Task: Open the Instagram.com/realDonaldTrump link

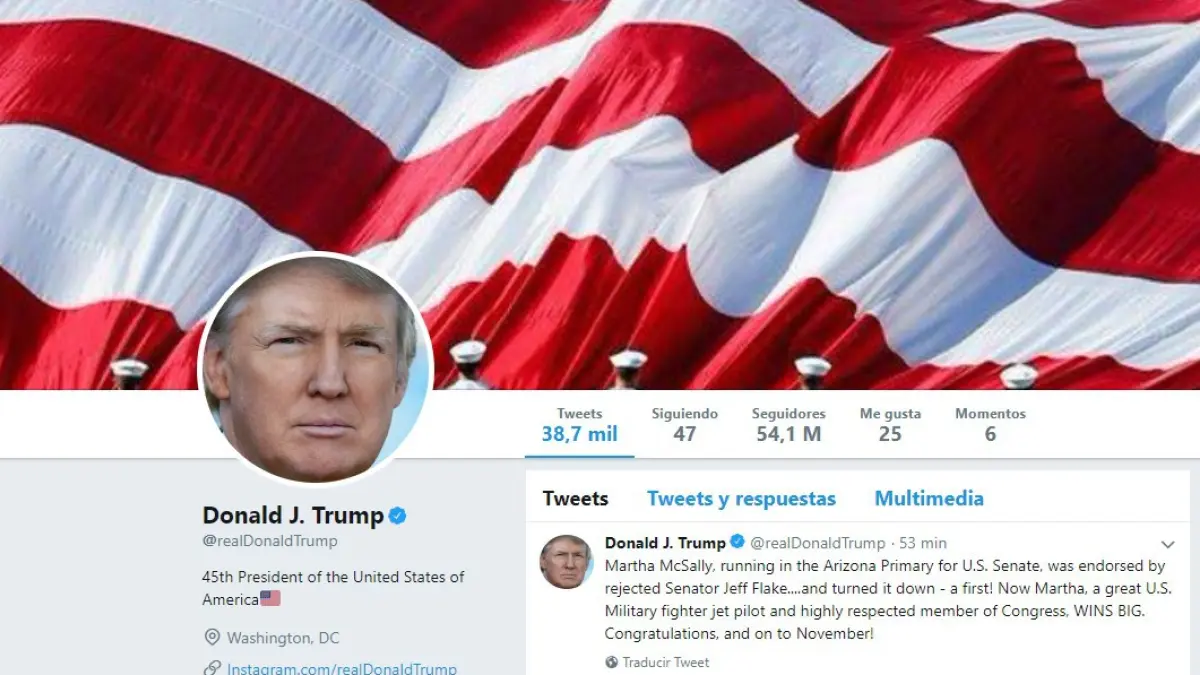Action: click(x=342, y=668)
